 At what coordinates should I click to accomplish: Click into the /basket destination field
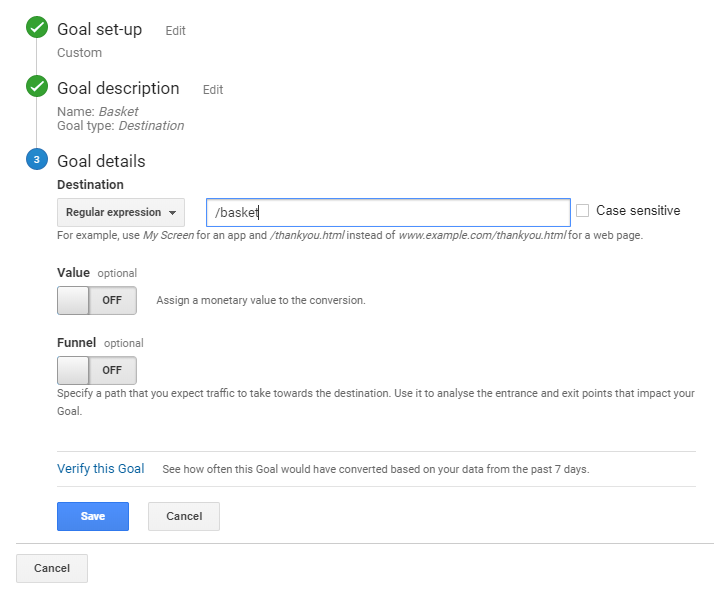point(388,212)
